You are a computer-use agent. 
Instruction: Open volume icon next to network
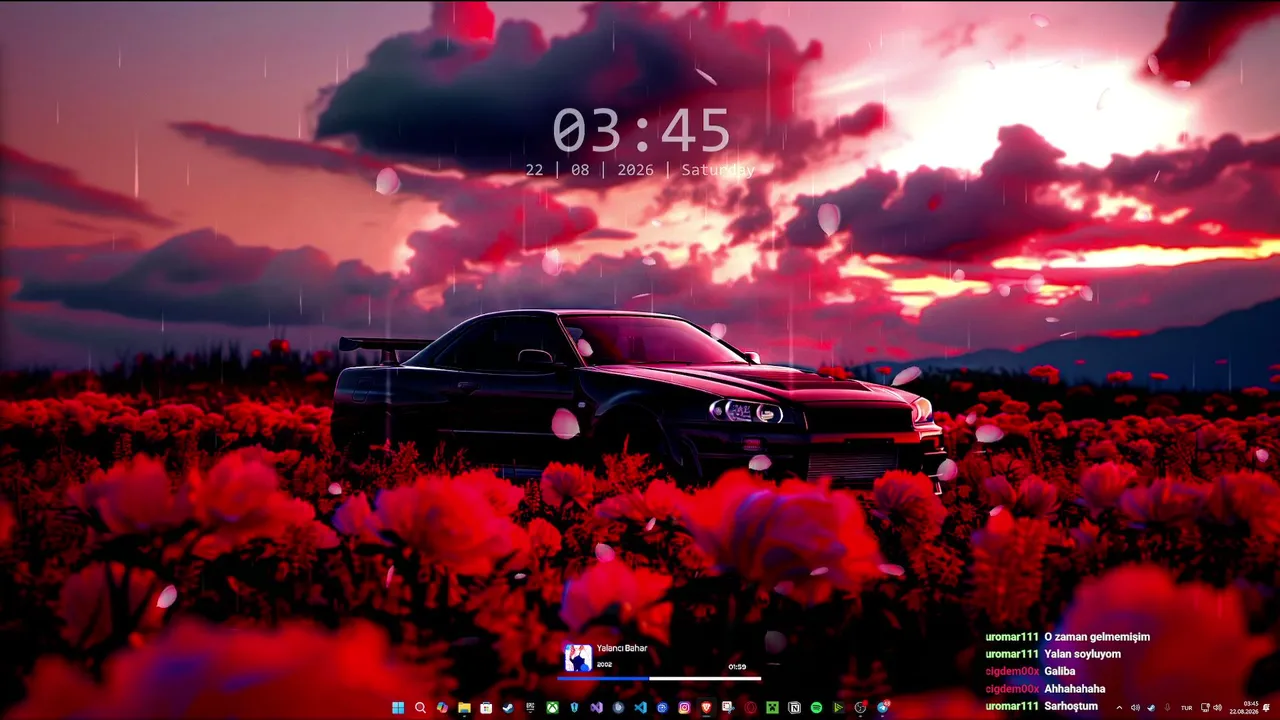(1217, 708)
